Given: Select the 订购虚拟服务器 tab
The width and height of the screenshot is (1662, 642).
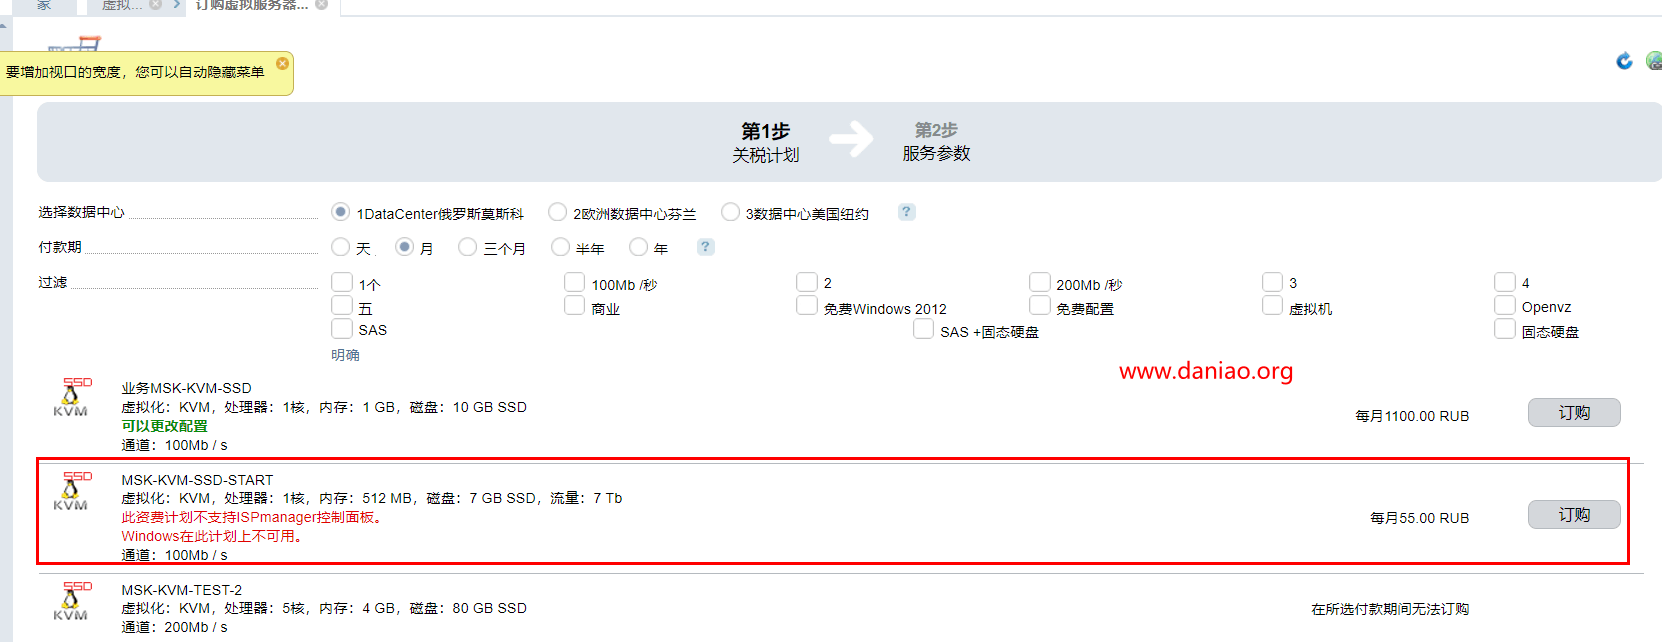Looking at the screenshot, I should click(x=251, y=5).
